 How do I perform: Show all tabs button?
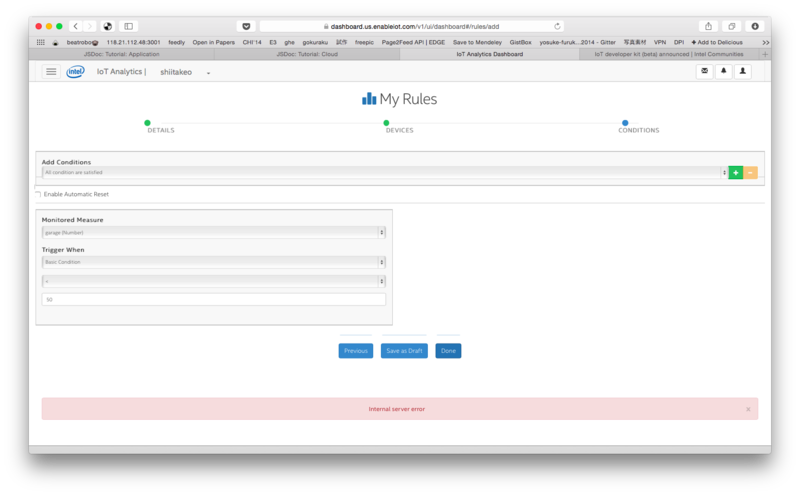732,26
